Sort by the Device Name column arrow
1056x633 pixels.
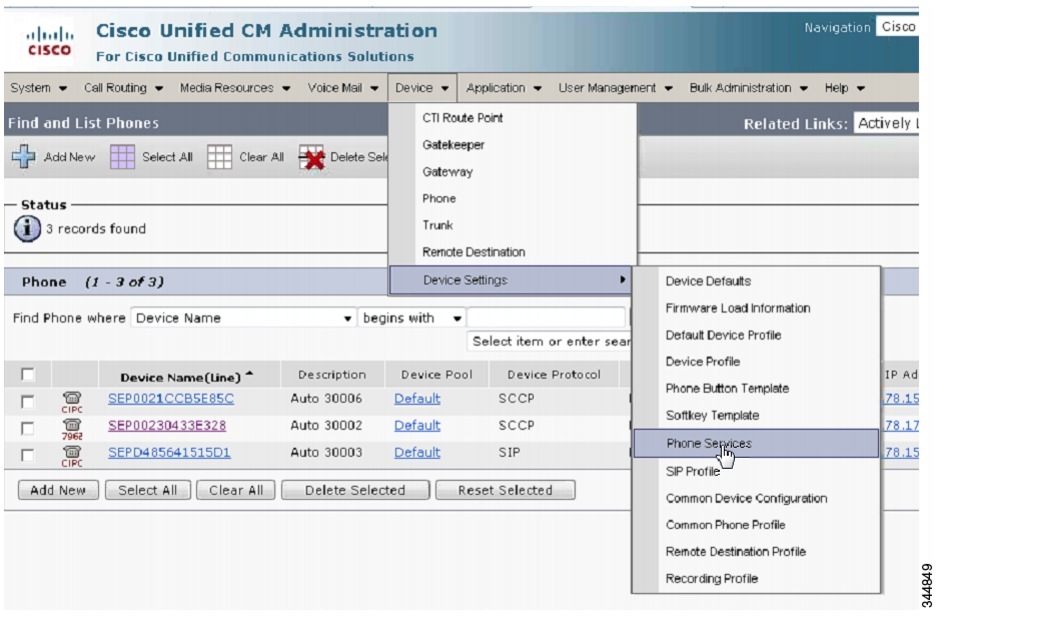(x=250, y=374)
